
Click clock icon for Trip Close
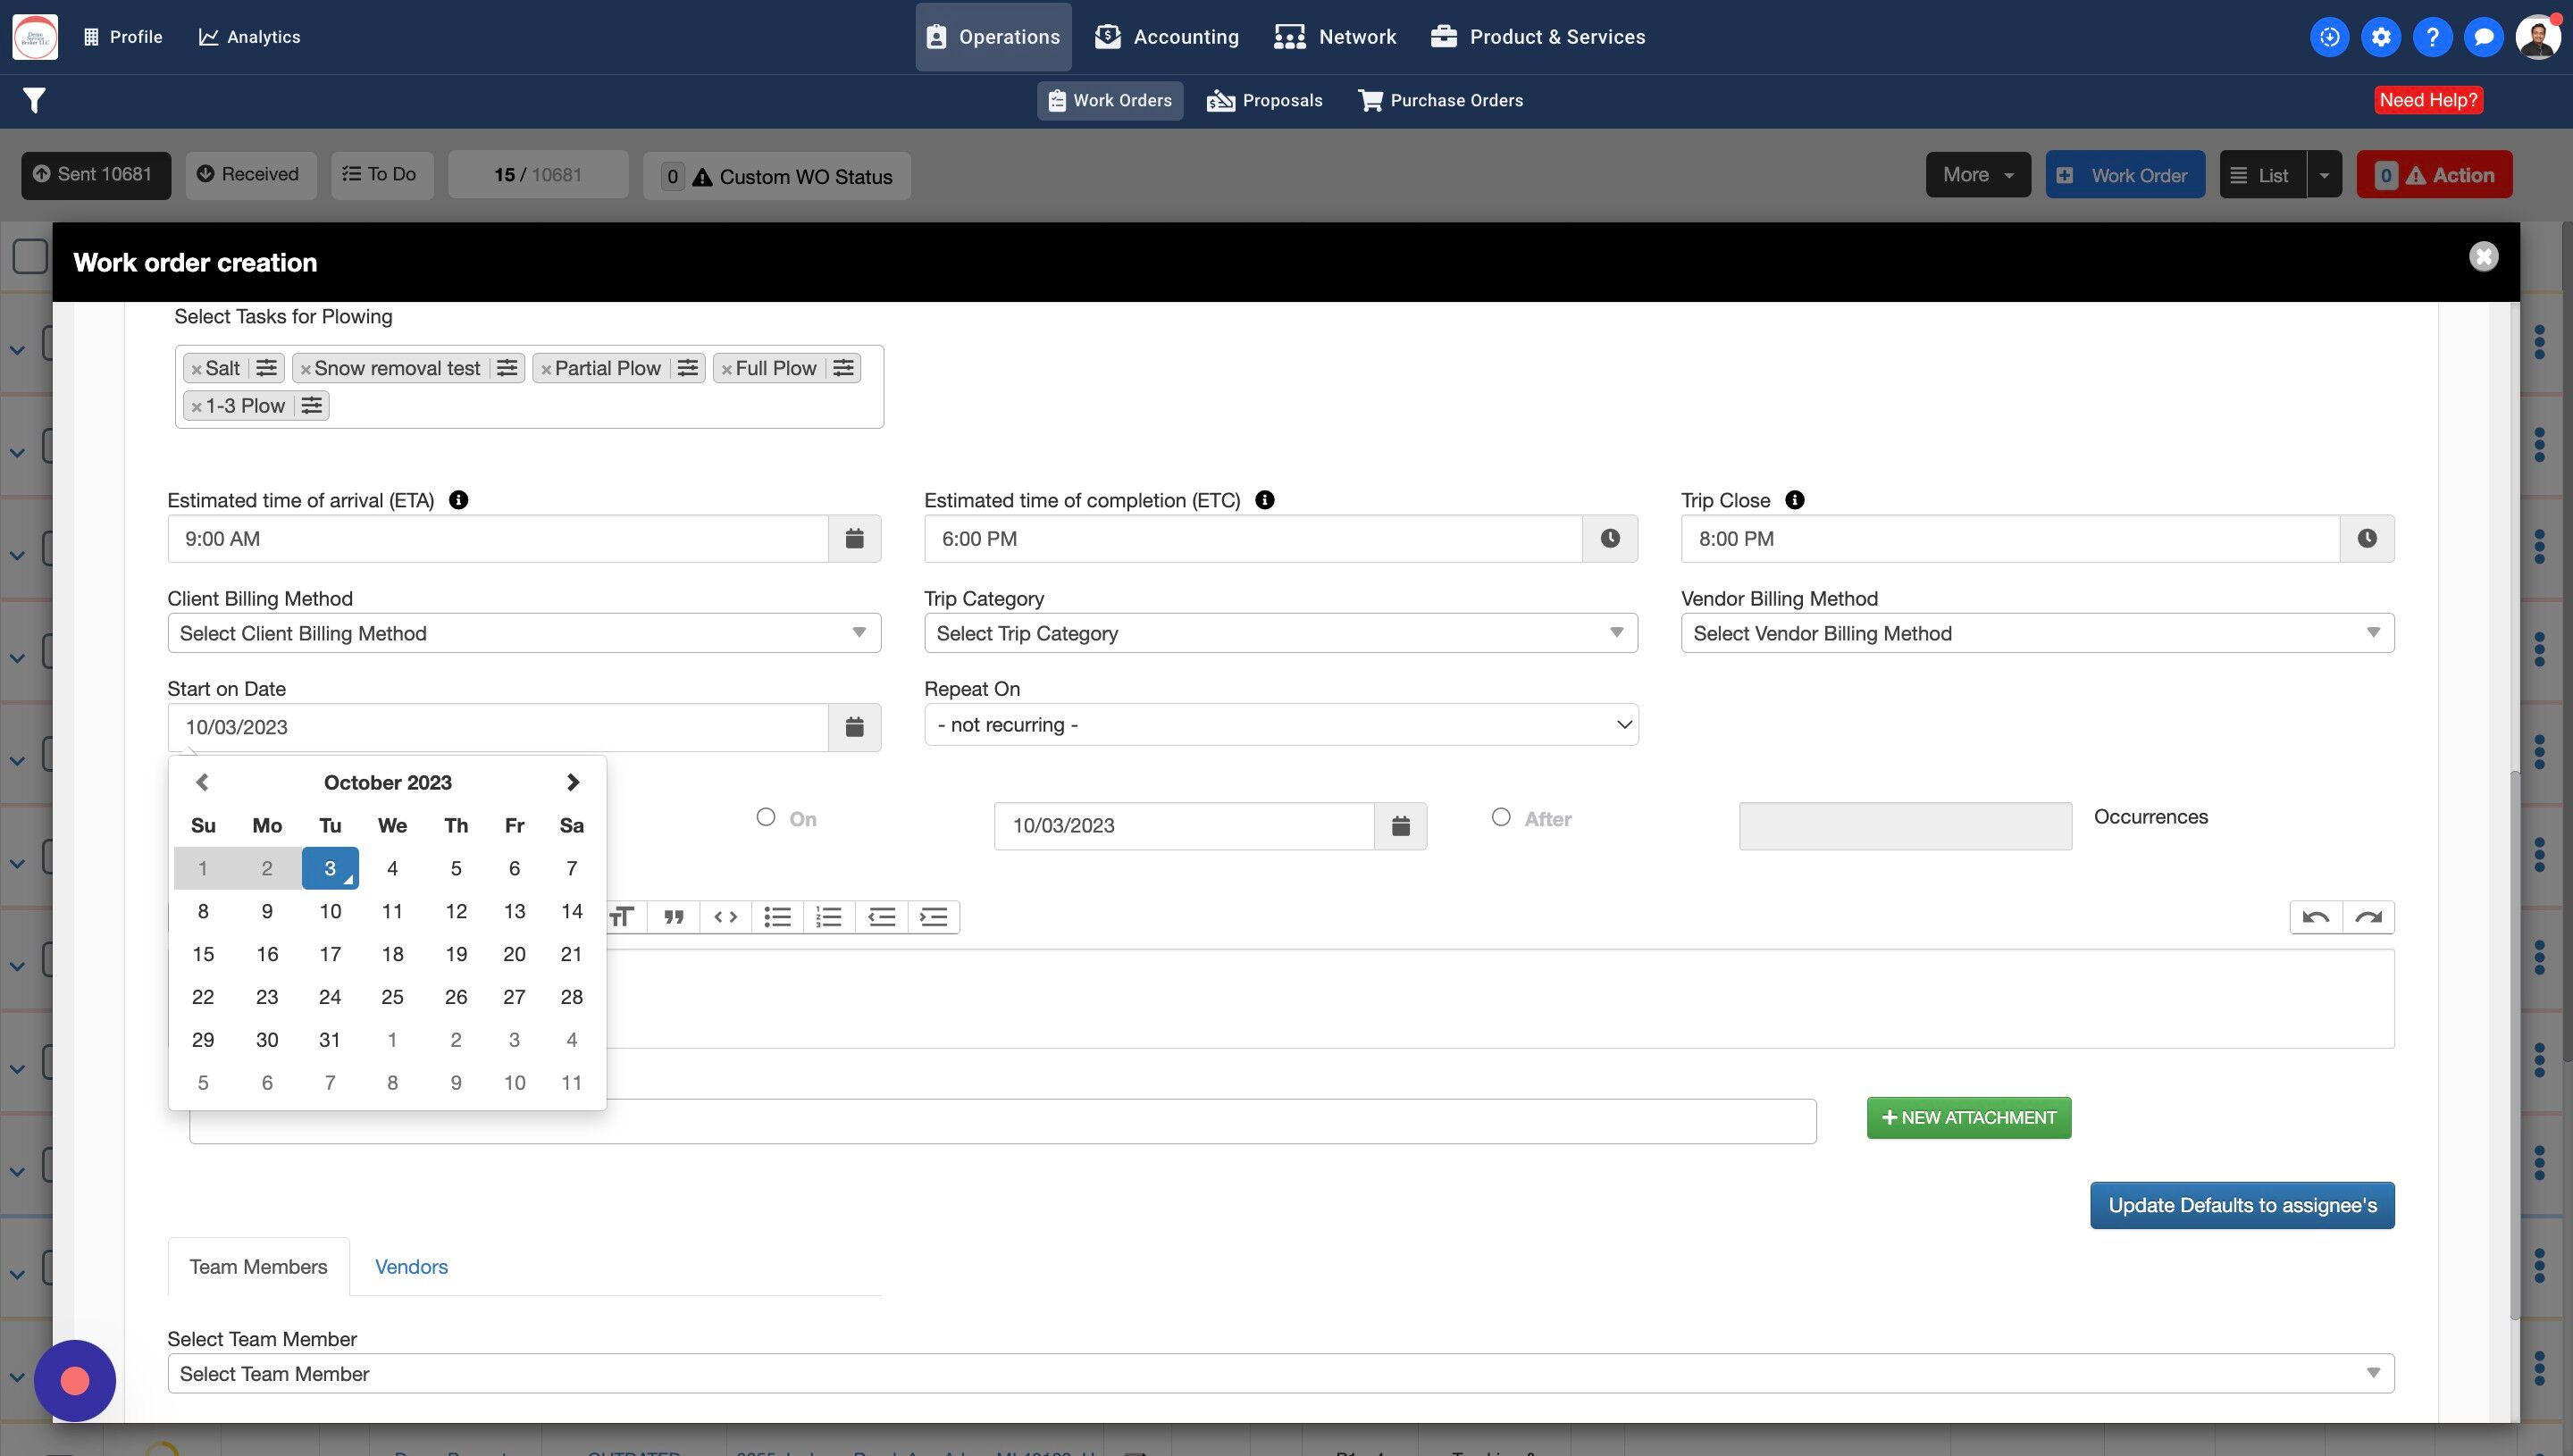click(x=2366, y=539)
